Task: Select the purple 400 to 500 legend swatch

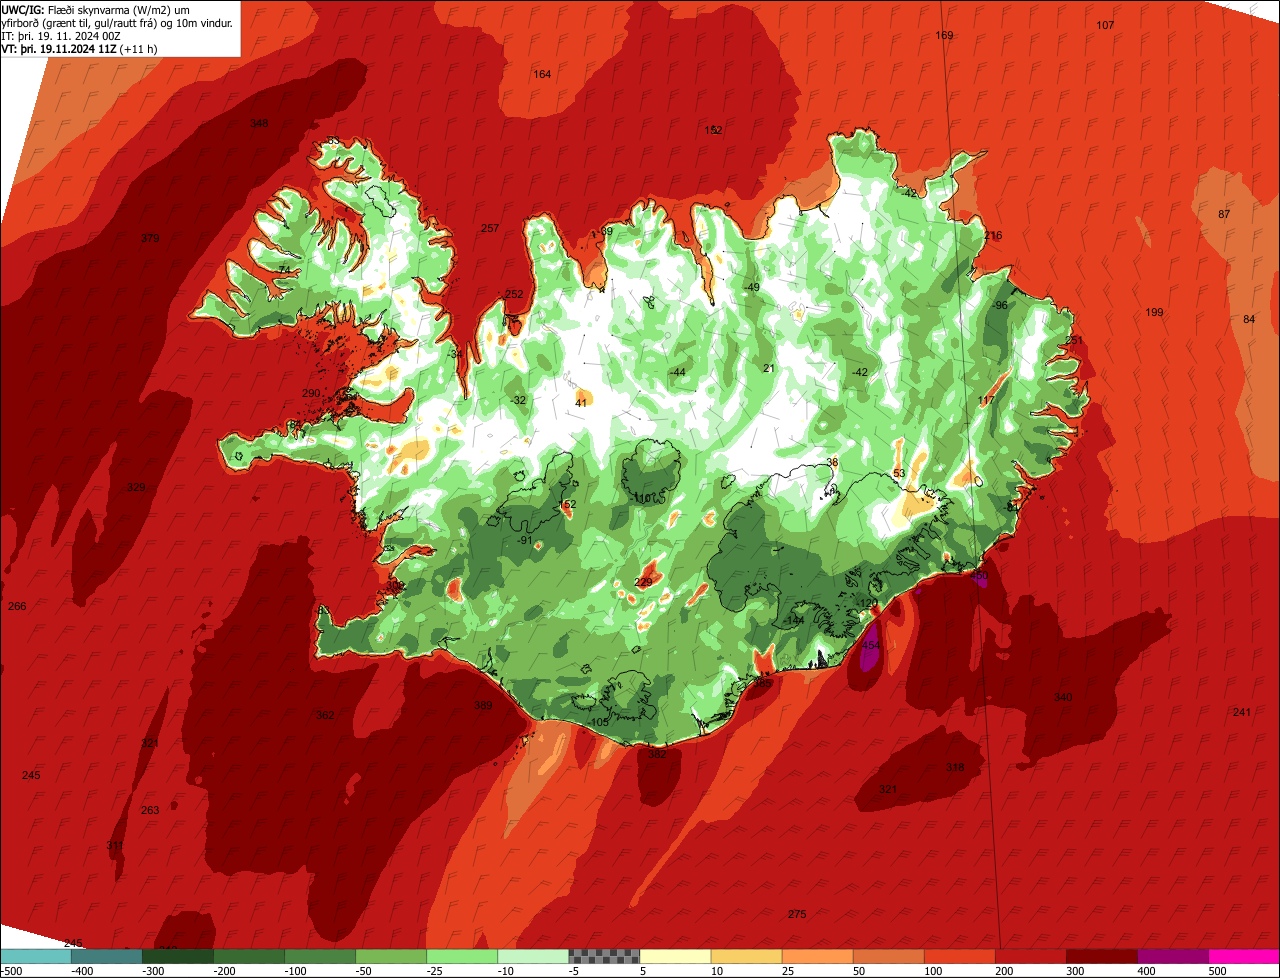Action: point(1172,956)
